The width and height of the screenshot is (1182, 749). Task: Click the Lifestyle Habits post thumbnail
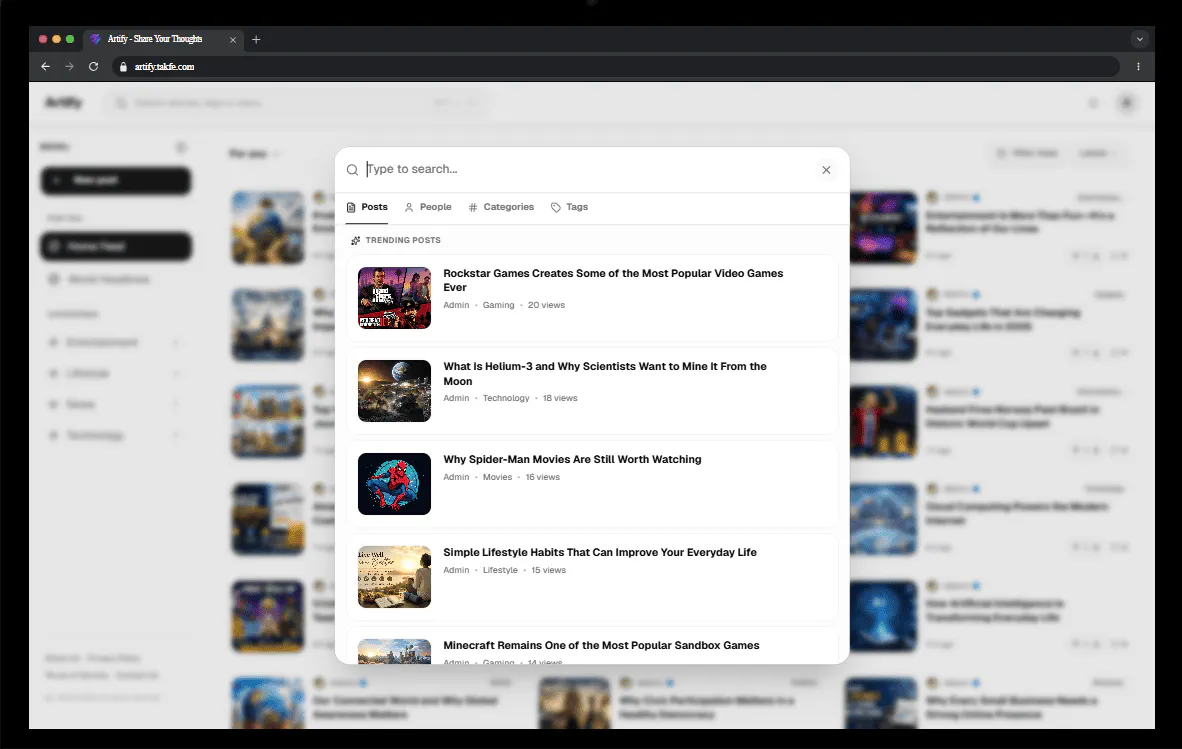[394, 577]
